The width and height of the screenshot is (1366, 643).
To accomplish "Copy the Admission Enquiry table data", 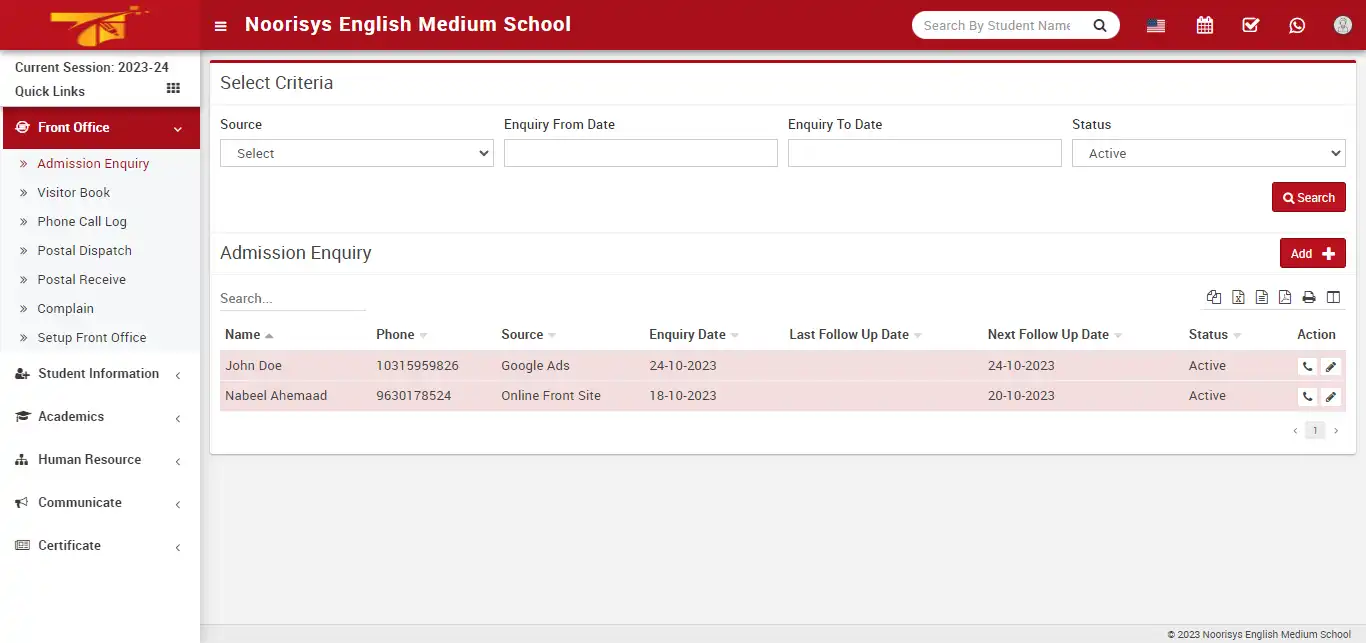I will 1214,297.
